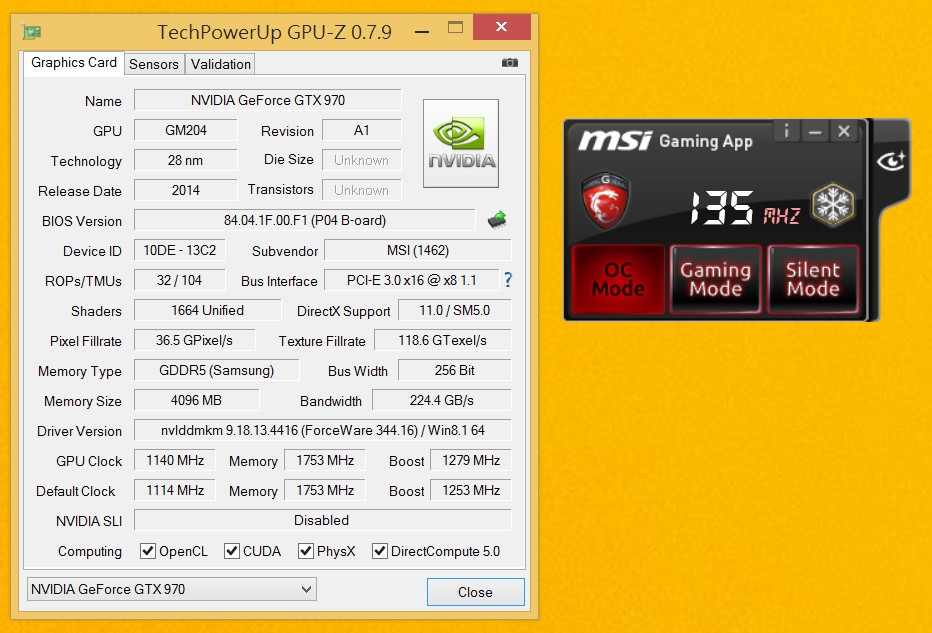Click the Default Clock value 1114 MHz

(x=175, y=490)
